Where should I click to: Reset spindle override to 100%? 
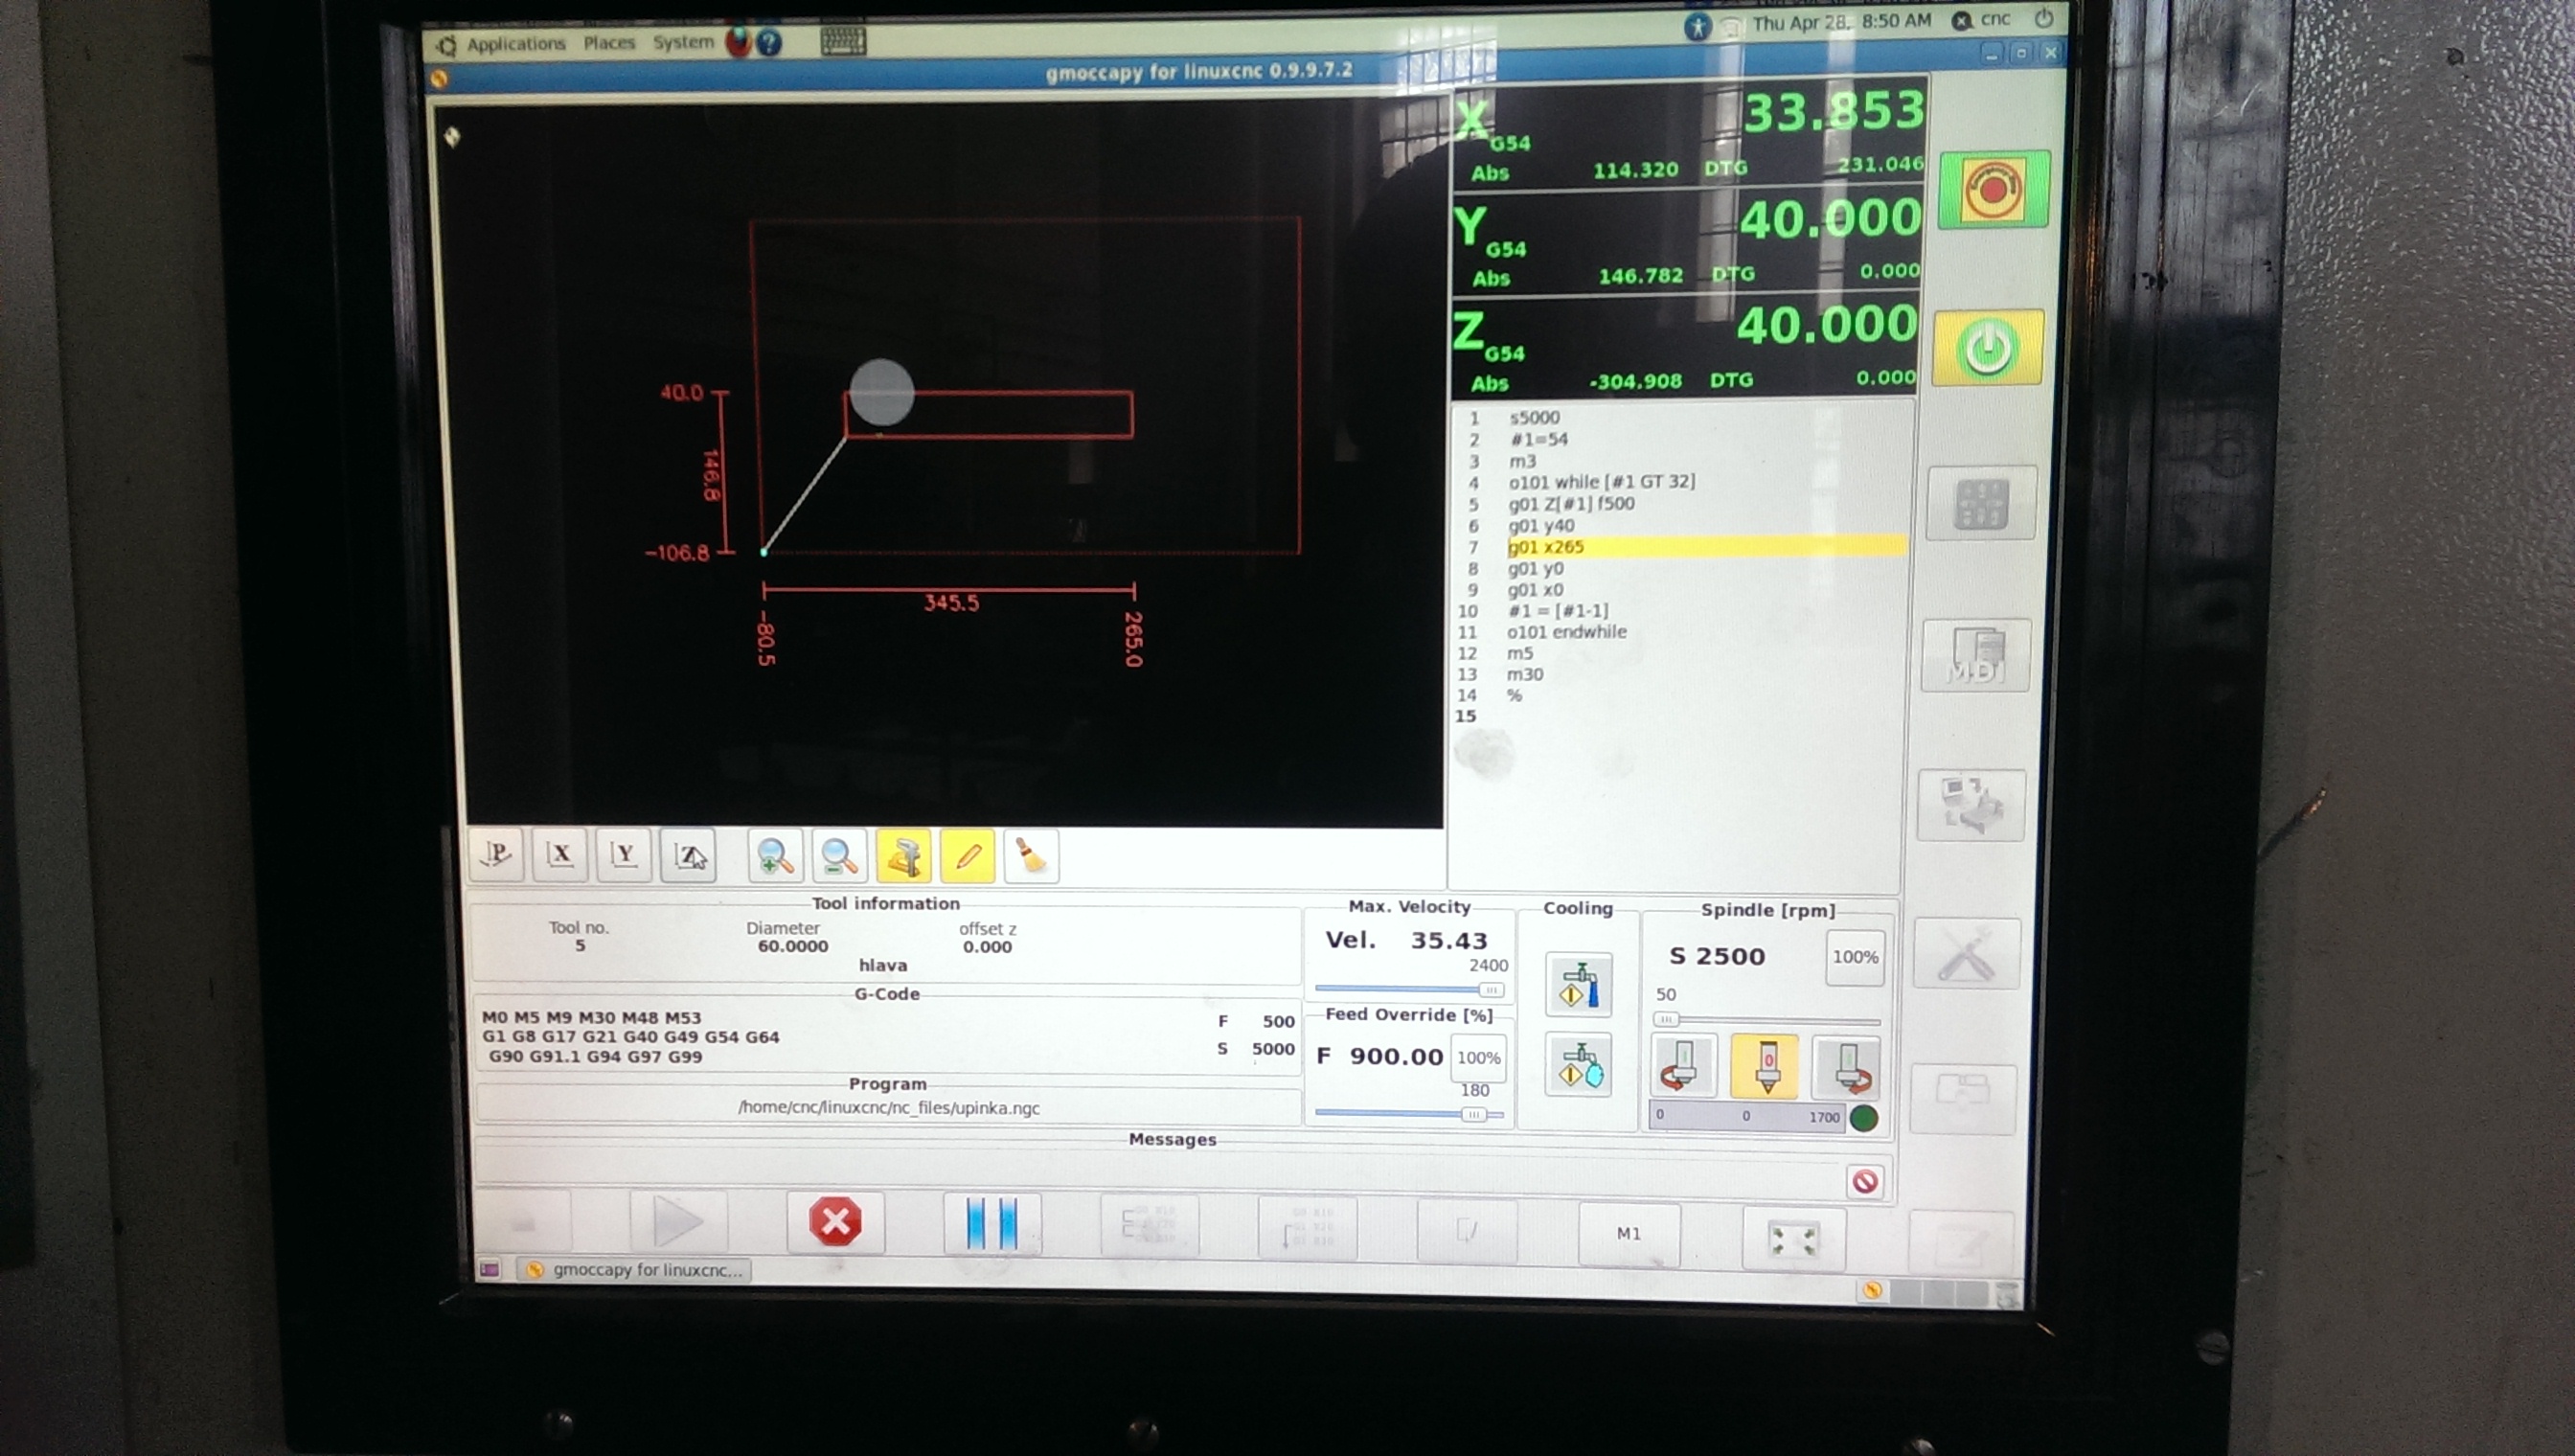coord(1855,957)
